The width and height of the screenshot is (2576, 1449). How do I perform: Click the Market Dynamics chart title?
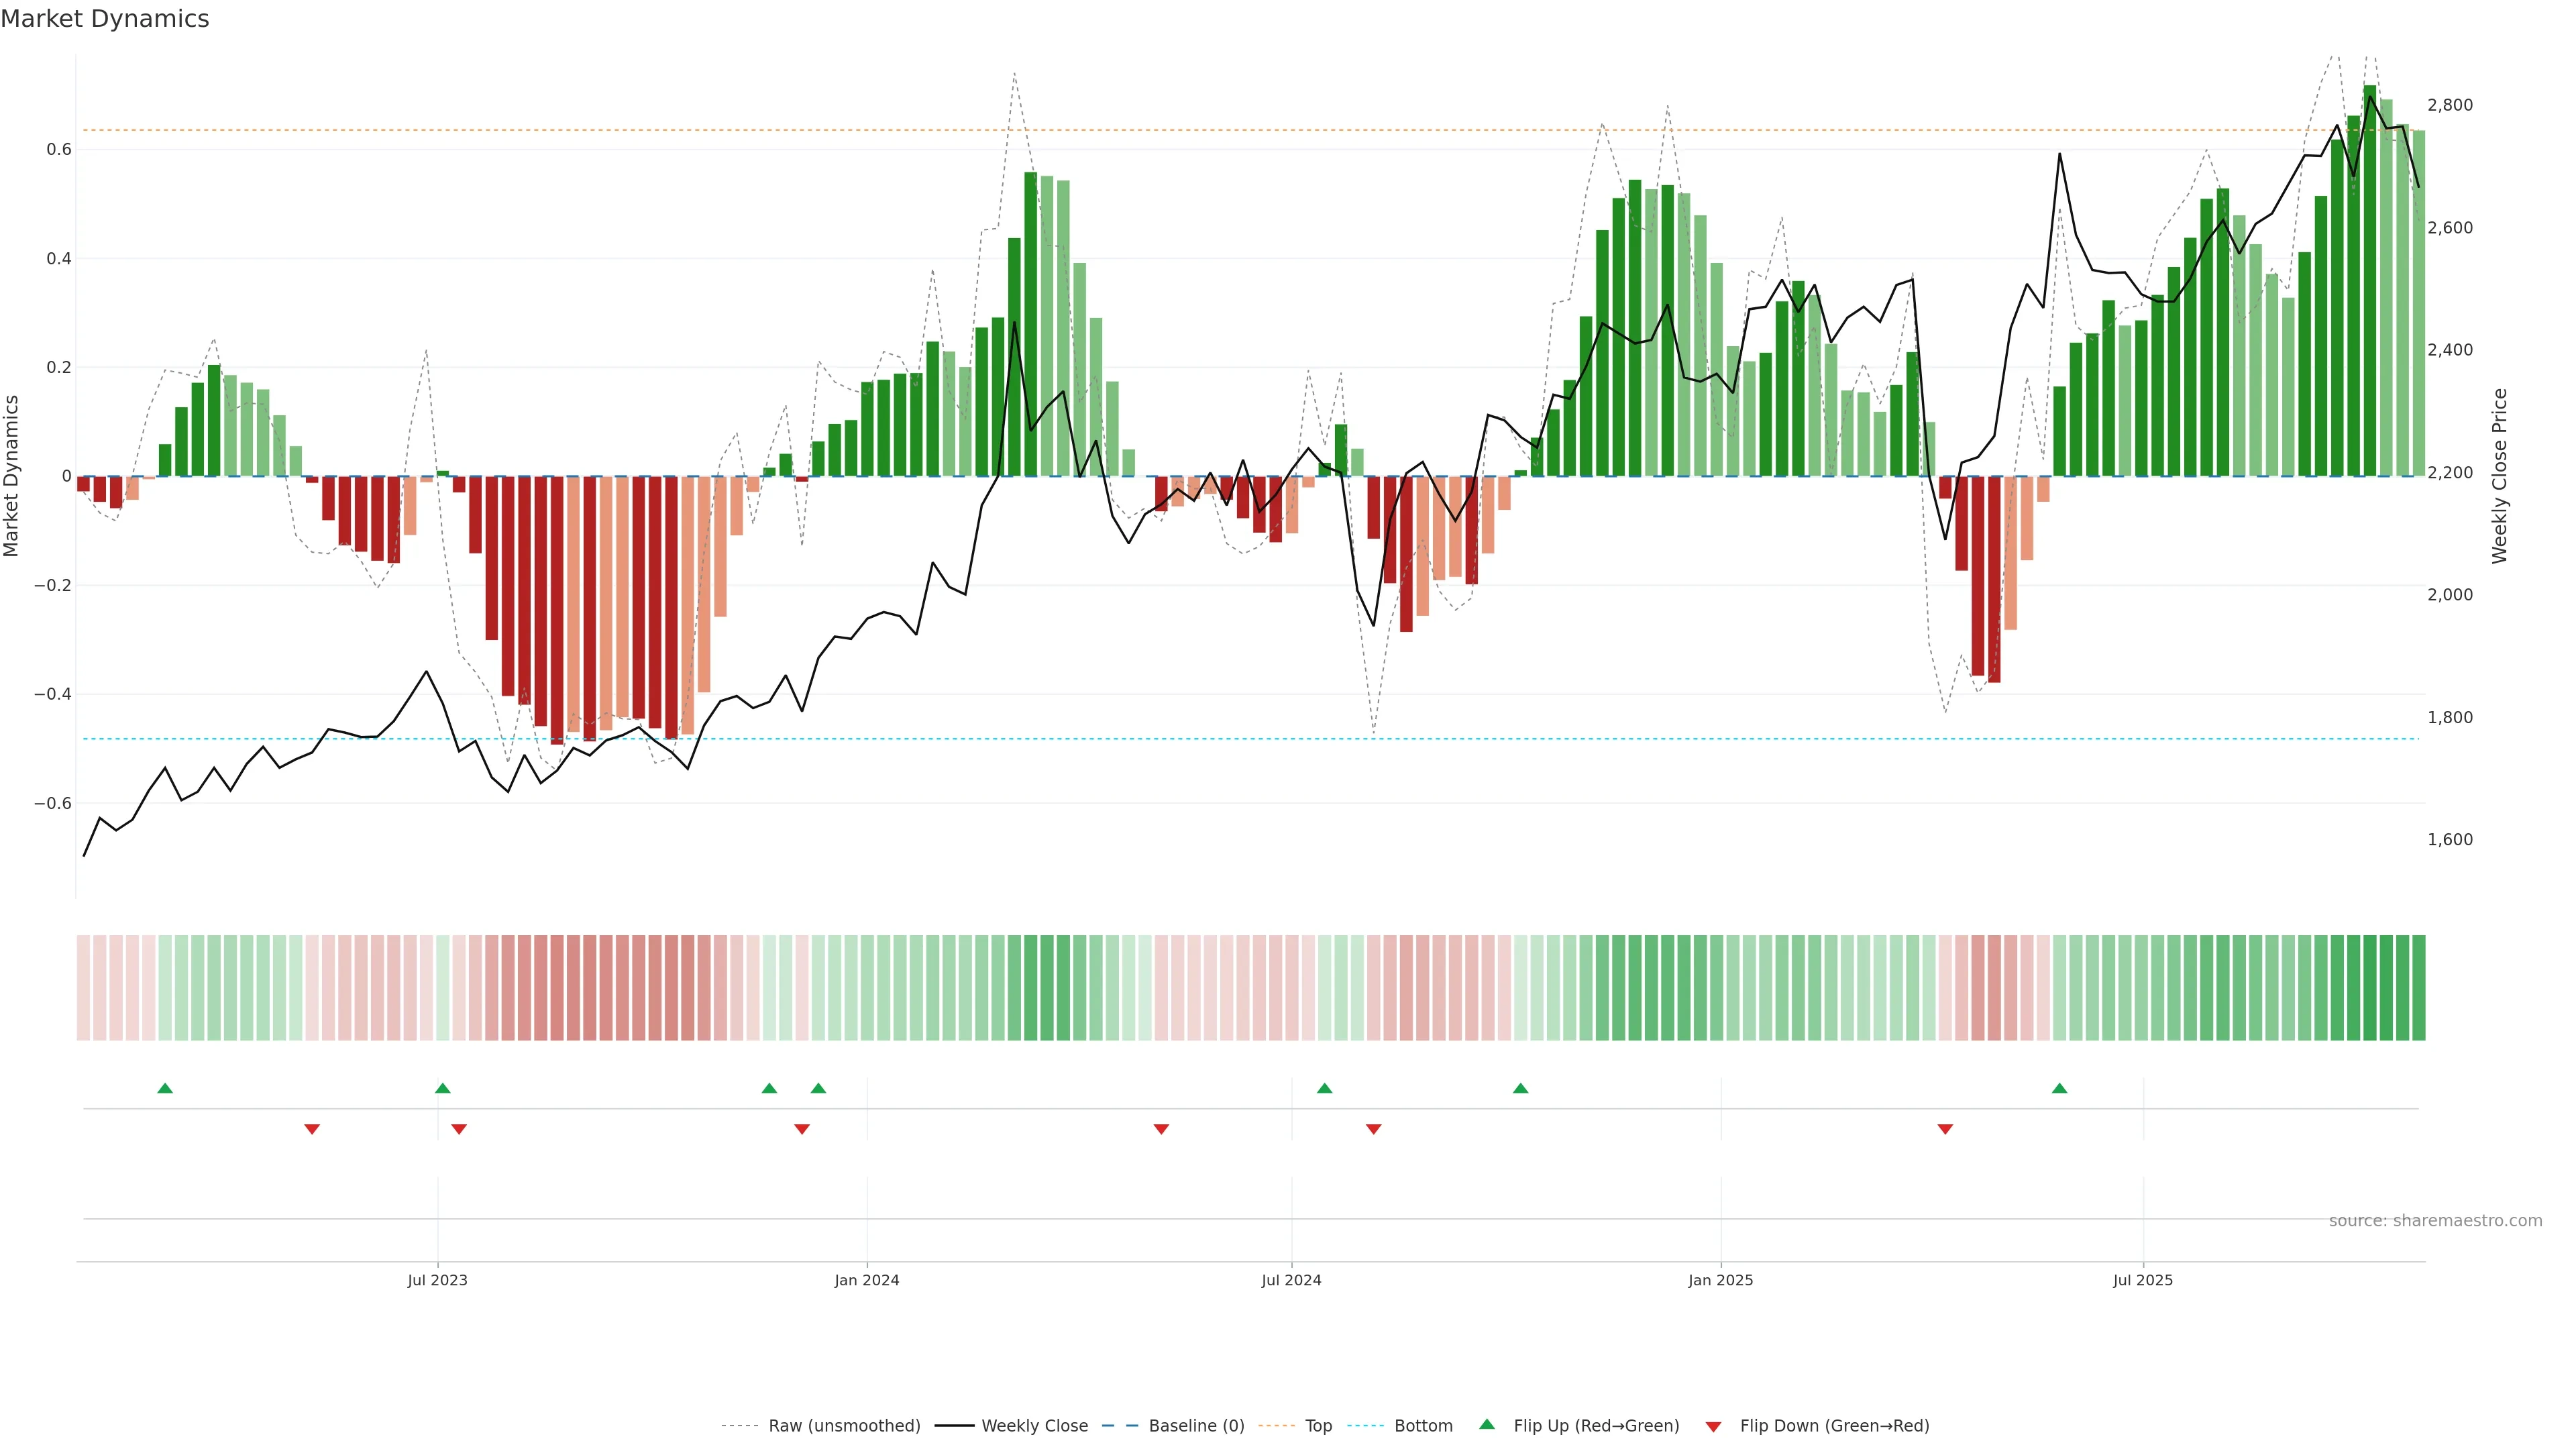(x=105, y=19)
